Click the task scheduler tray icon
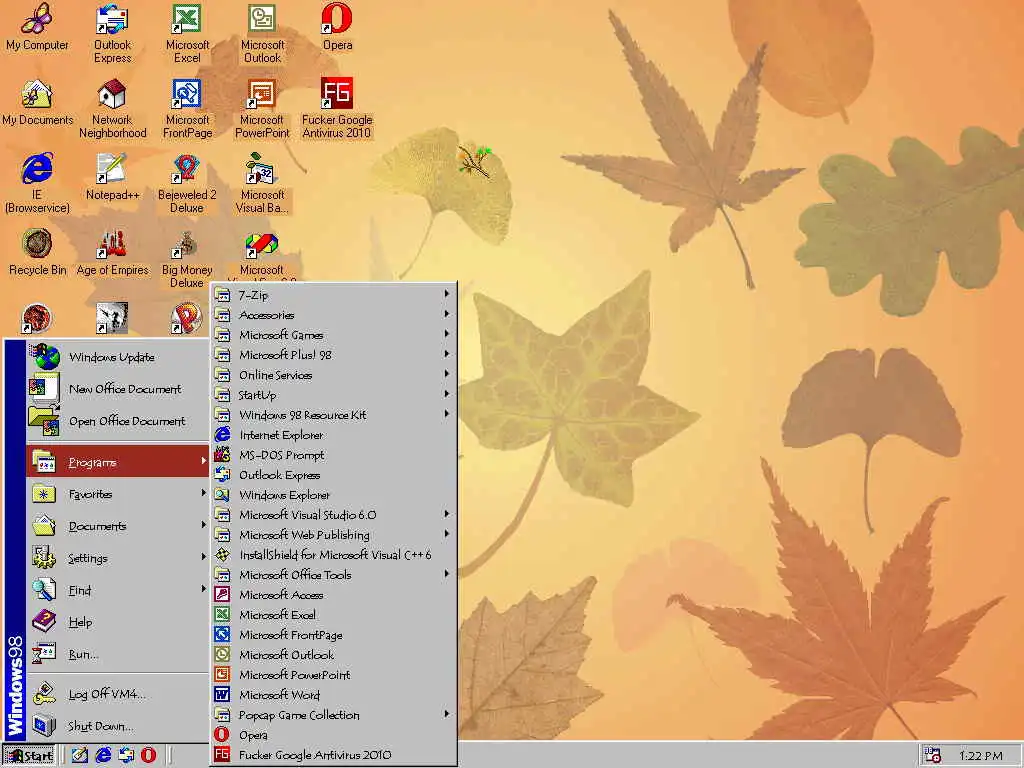This screenshot has height=768, width=1024. (x=933, y=756)
